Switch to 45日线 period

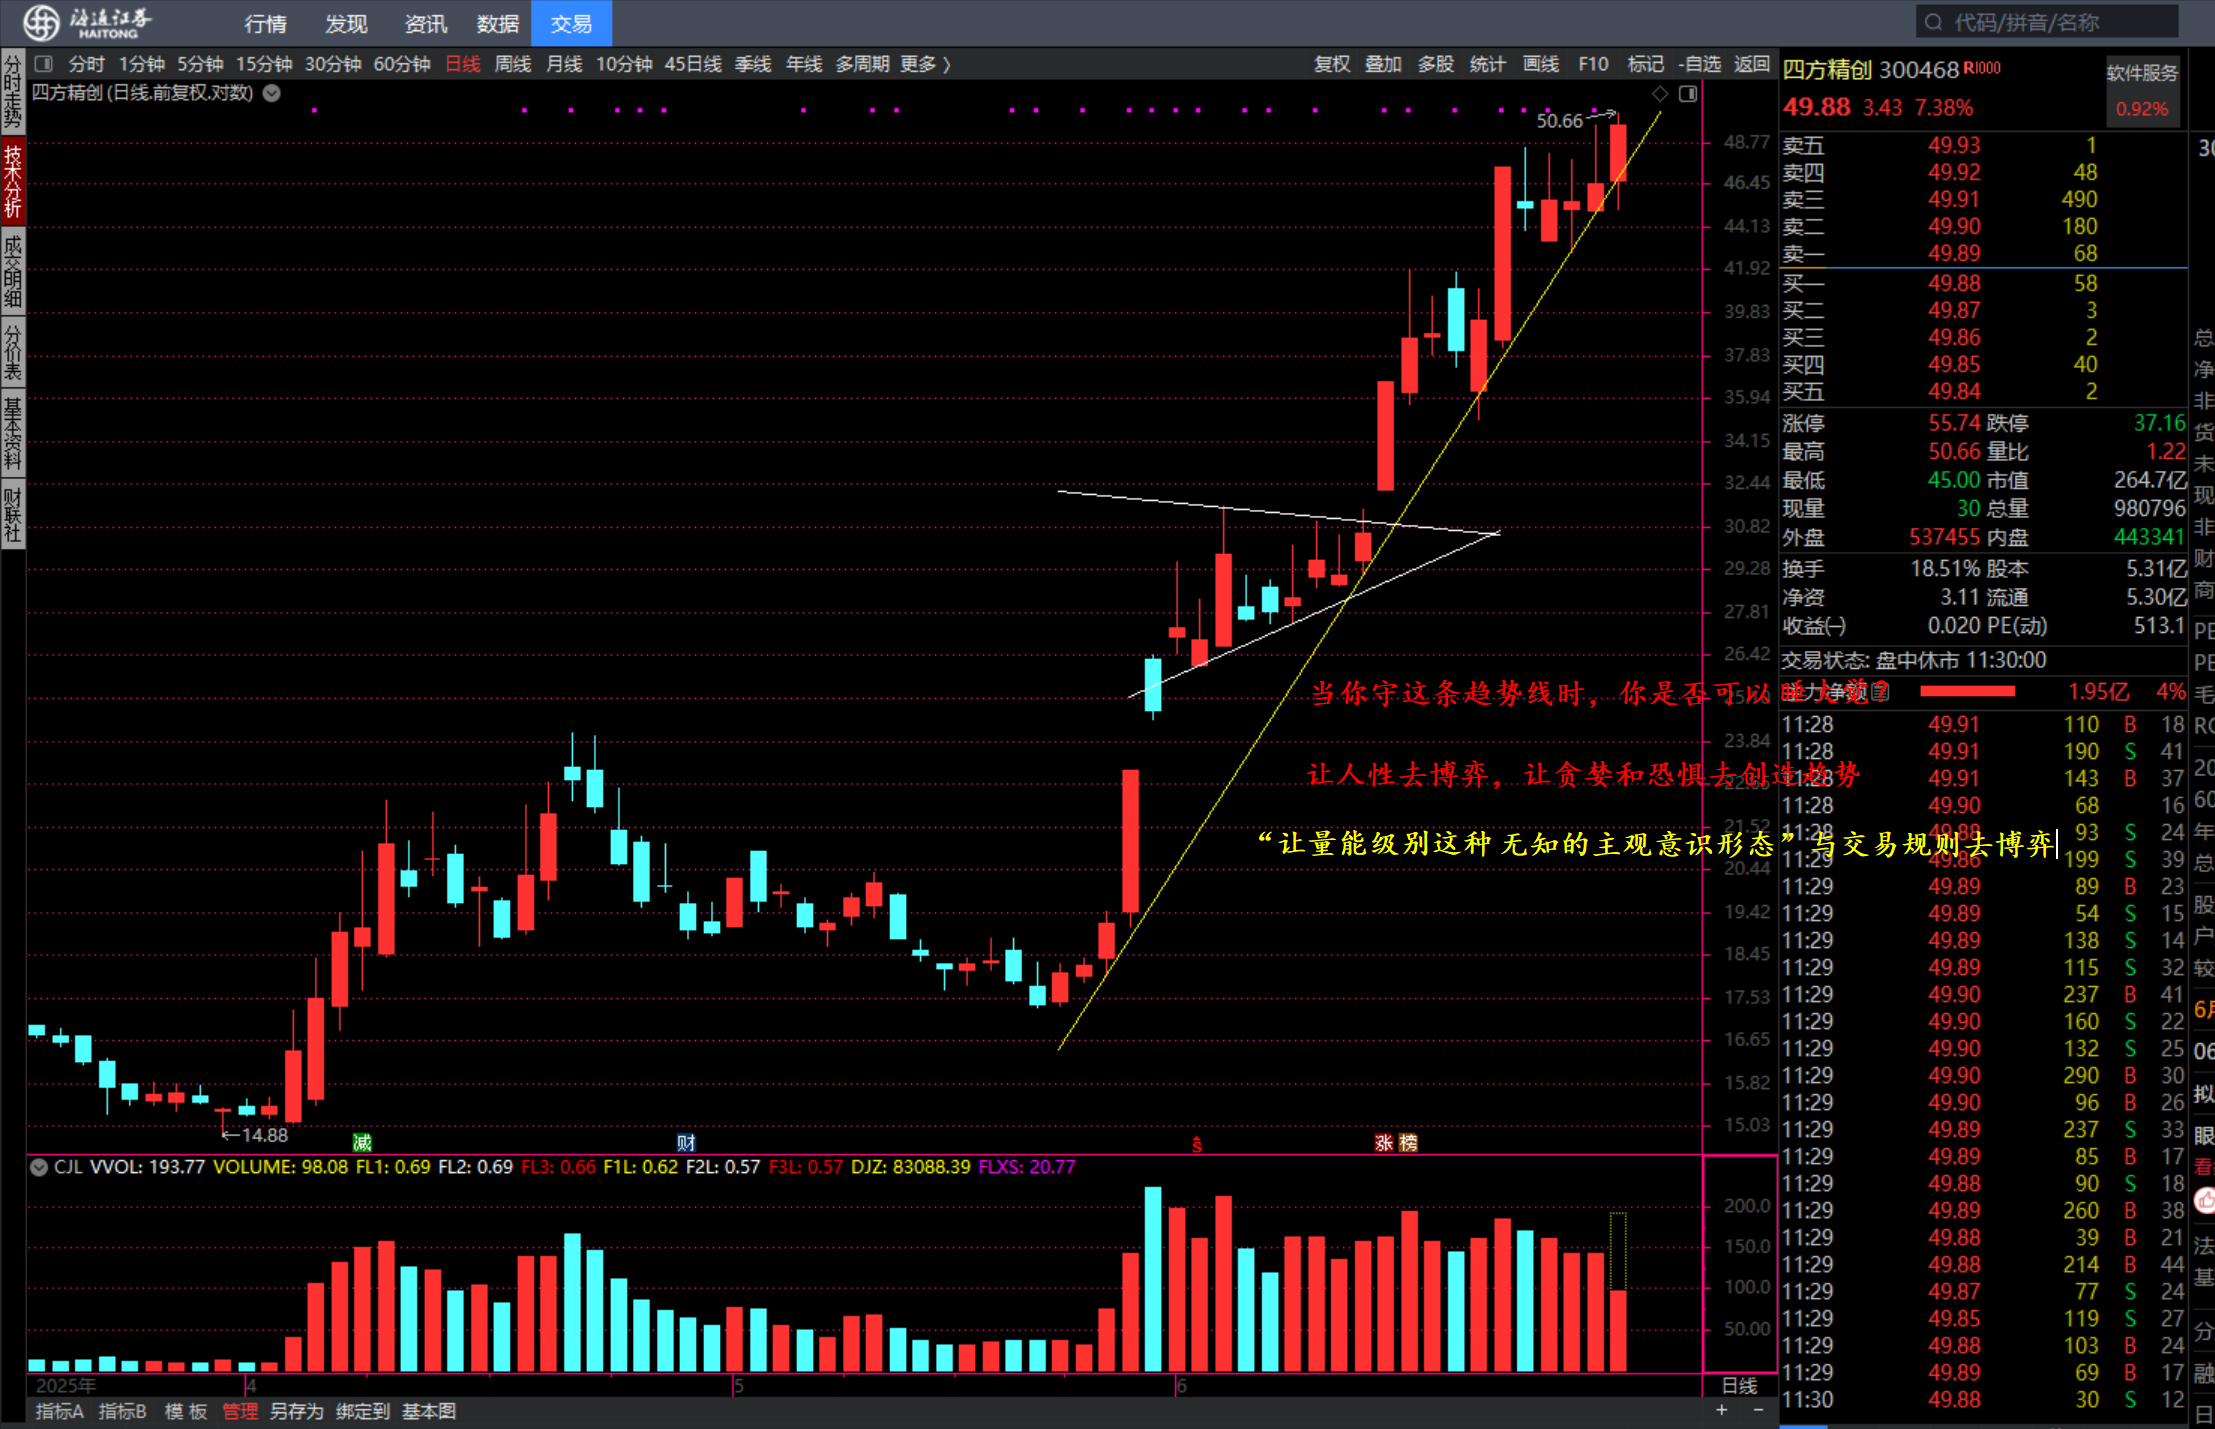point(693,64)
